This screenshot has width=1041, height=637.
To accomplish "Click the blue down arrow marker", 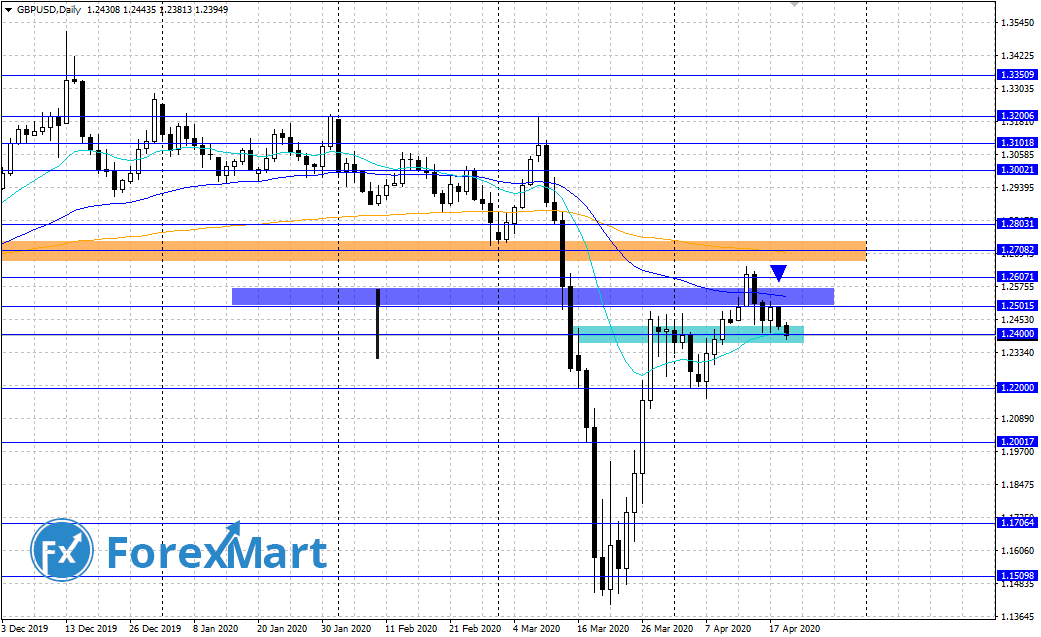I will [x=779, y=272].
